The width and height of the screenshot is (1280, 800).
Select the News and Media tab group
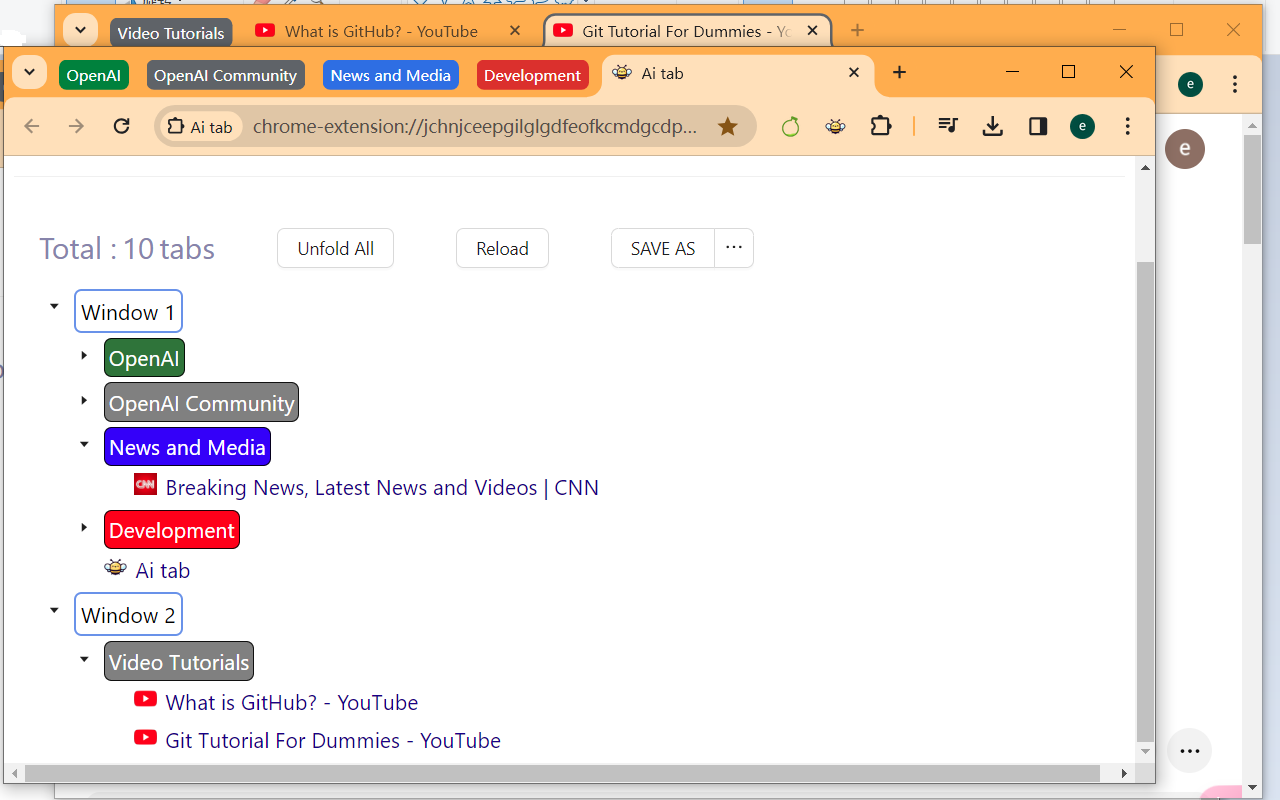390,75
